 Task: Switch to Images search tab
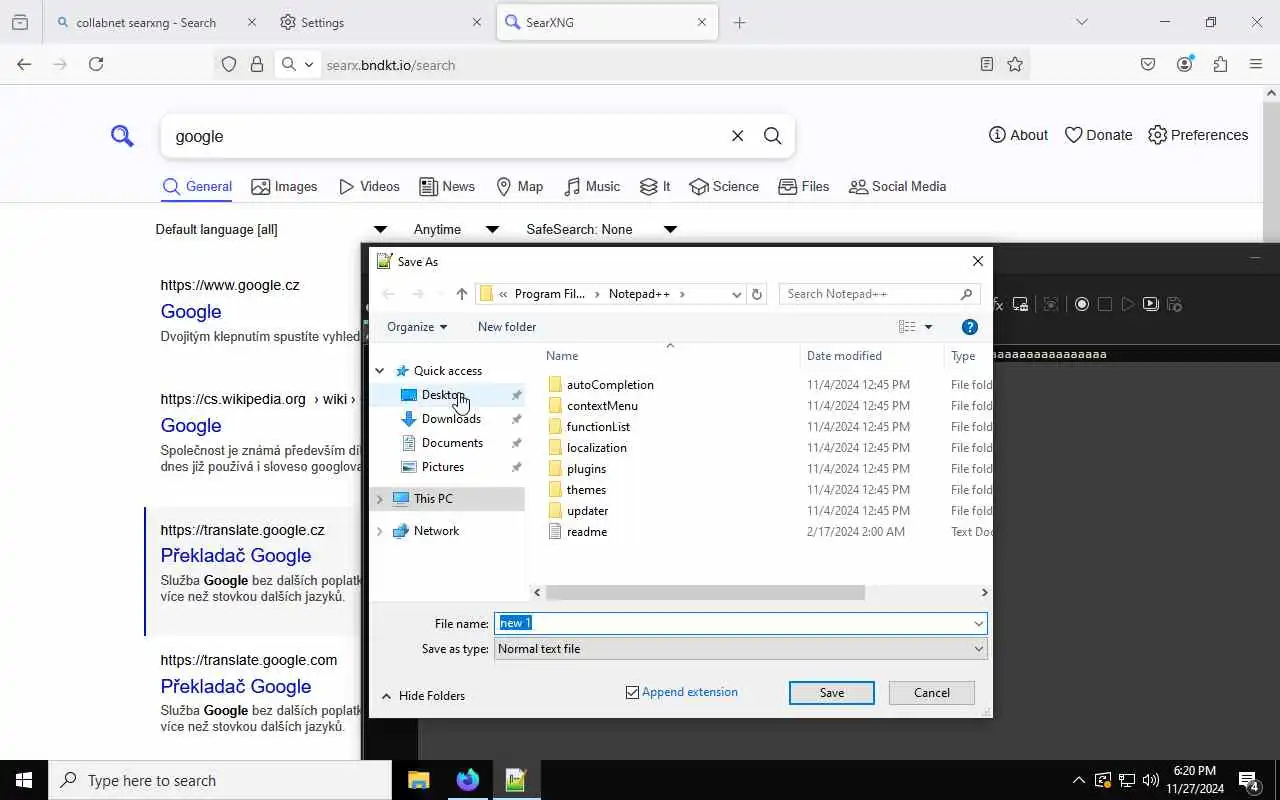[x=284, y=187]
